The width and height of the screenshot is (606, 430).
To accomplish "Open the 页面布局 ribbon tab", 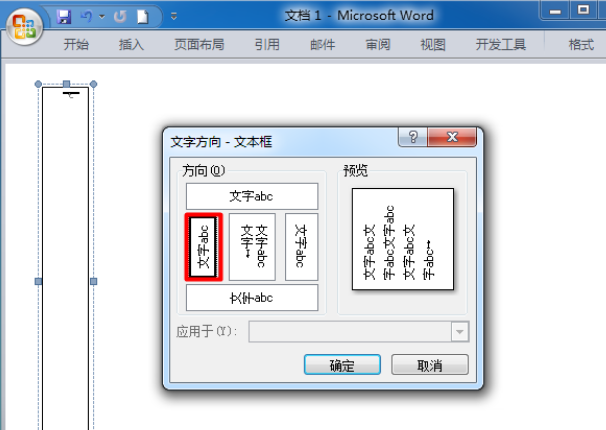I will coord(199,44).
